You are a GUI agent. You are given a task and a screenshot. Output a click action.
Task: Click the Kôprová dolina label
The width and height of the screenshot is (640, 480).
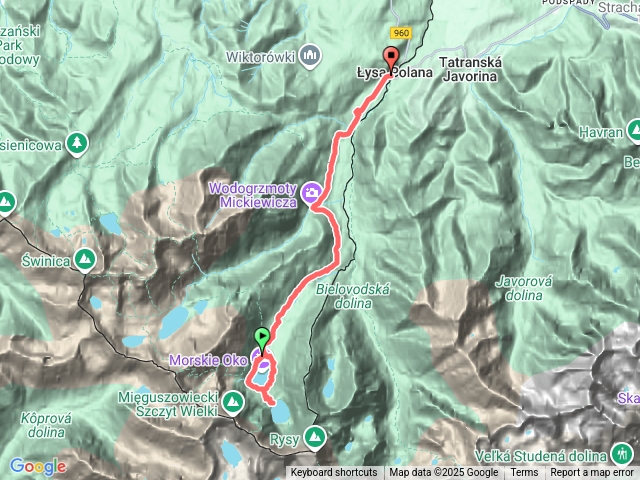pyautogui.click(x=46, y=425)
